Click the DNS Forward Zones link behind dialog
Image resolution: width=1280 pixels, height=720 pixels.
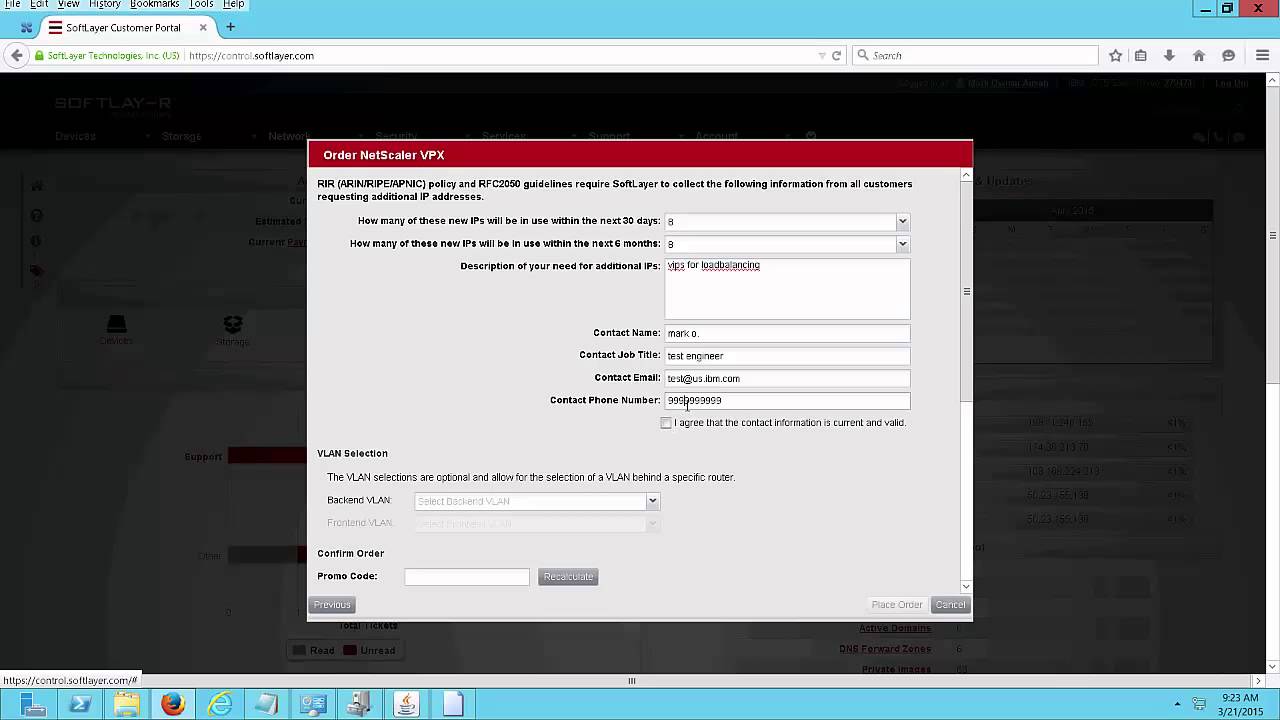click(x=885, y=649)
